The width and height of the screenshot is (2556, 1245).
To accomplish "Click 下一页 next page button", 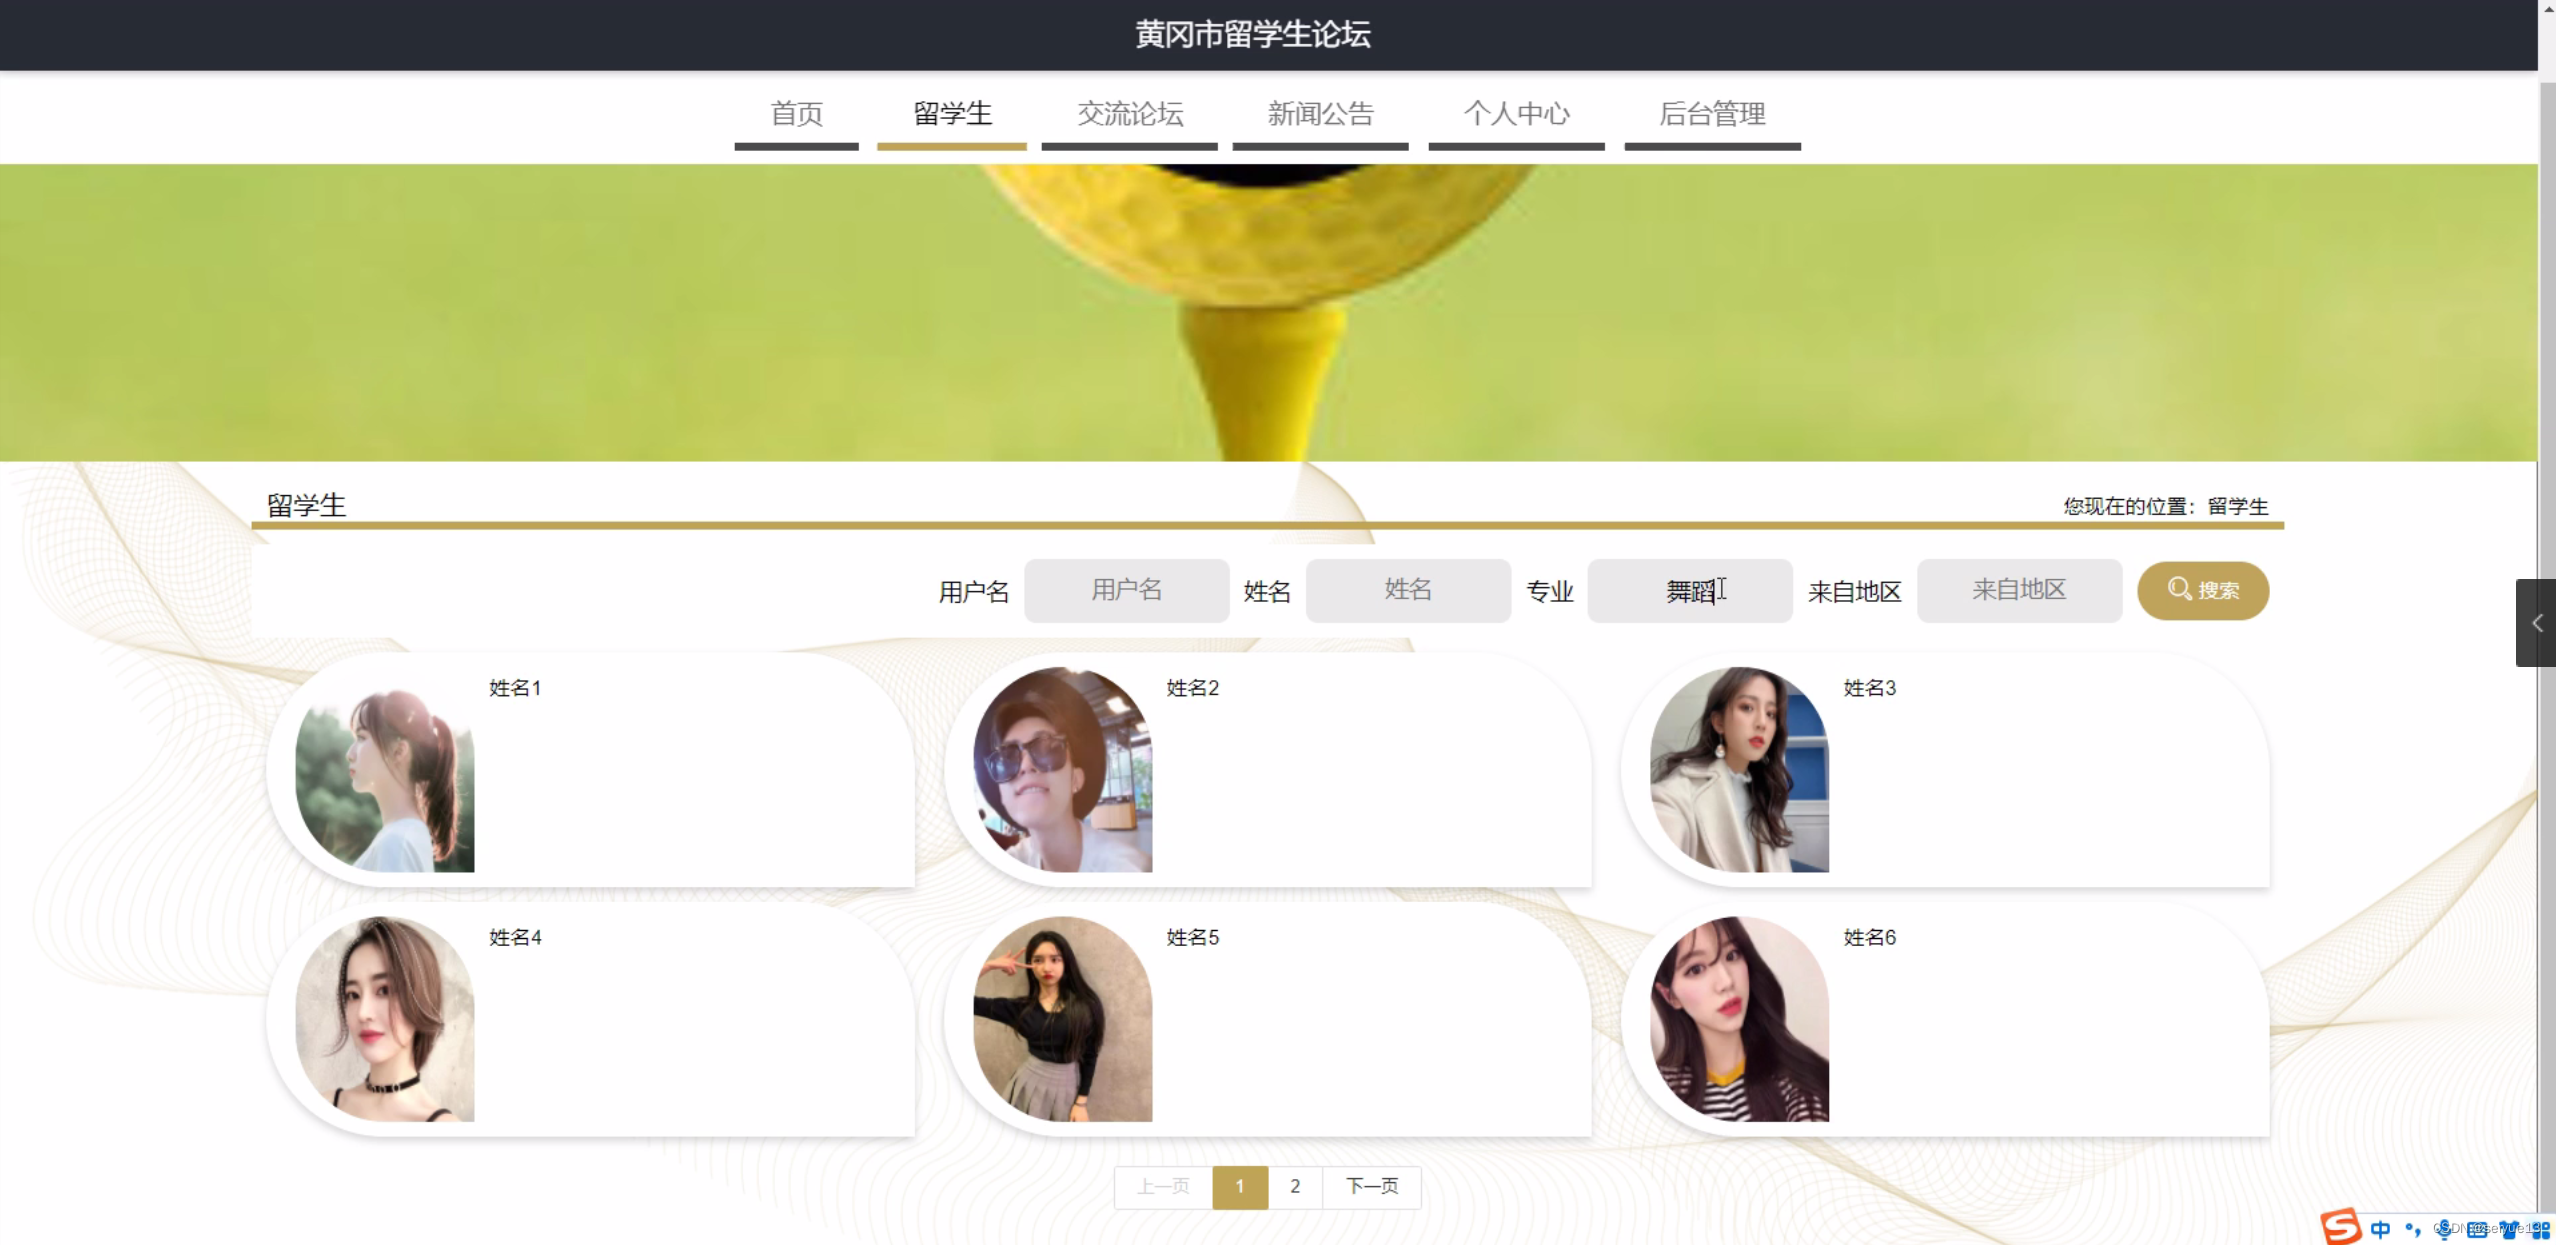I will click(x=1371, y=1186).
